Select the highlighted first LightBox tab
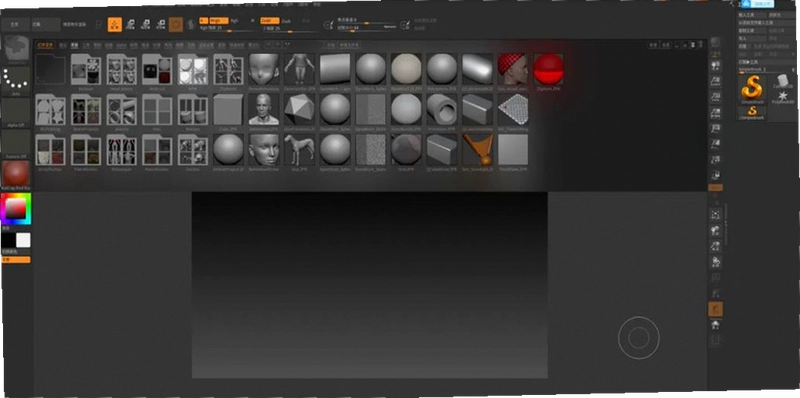 click(x=45, y=45)
